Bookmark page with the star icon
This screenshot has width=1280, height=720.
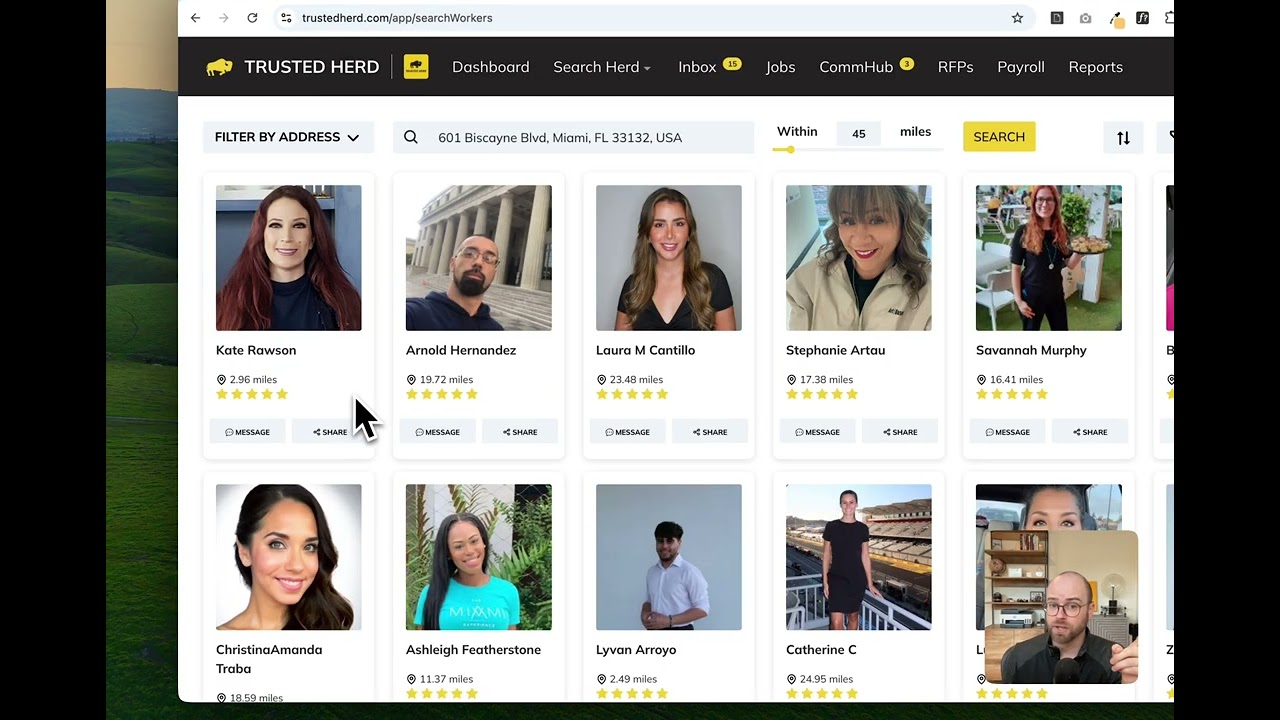[x=1017, y=18]
